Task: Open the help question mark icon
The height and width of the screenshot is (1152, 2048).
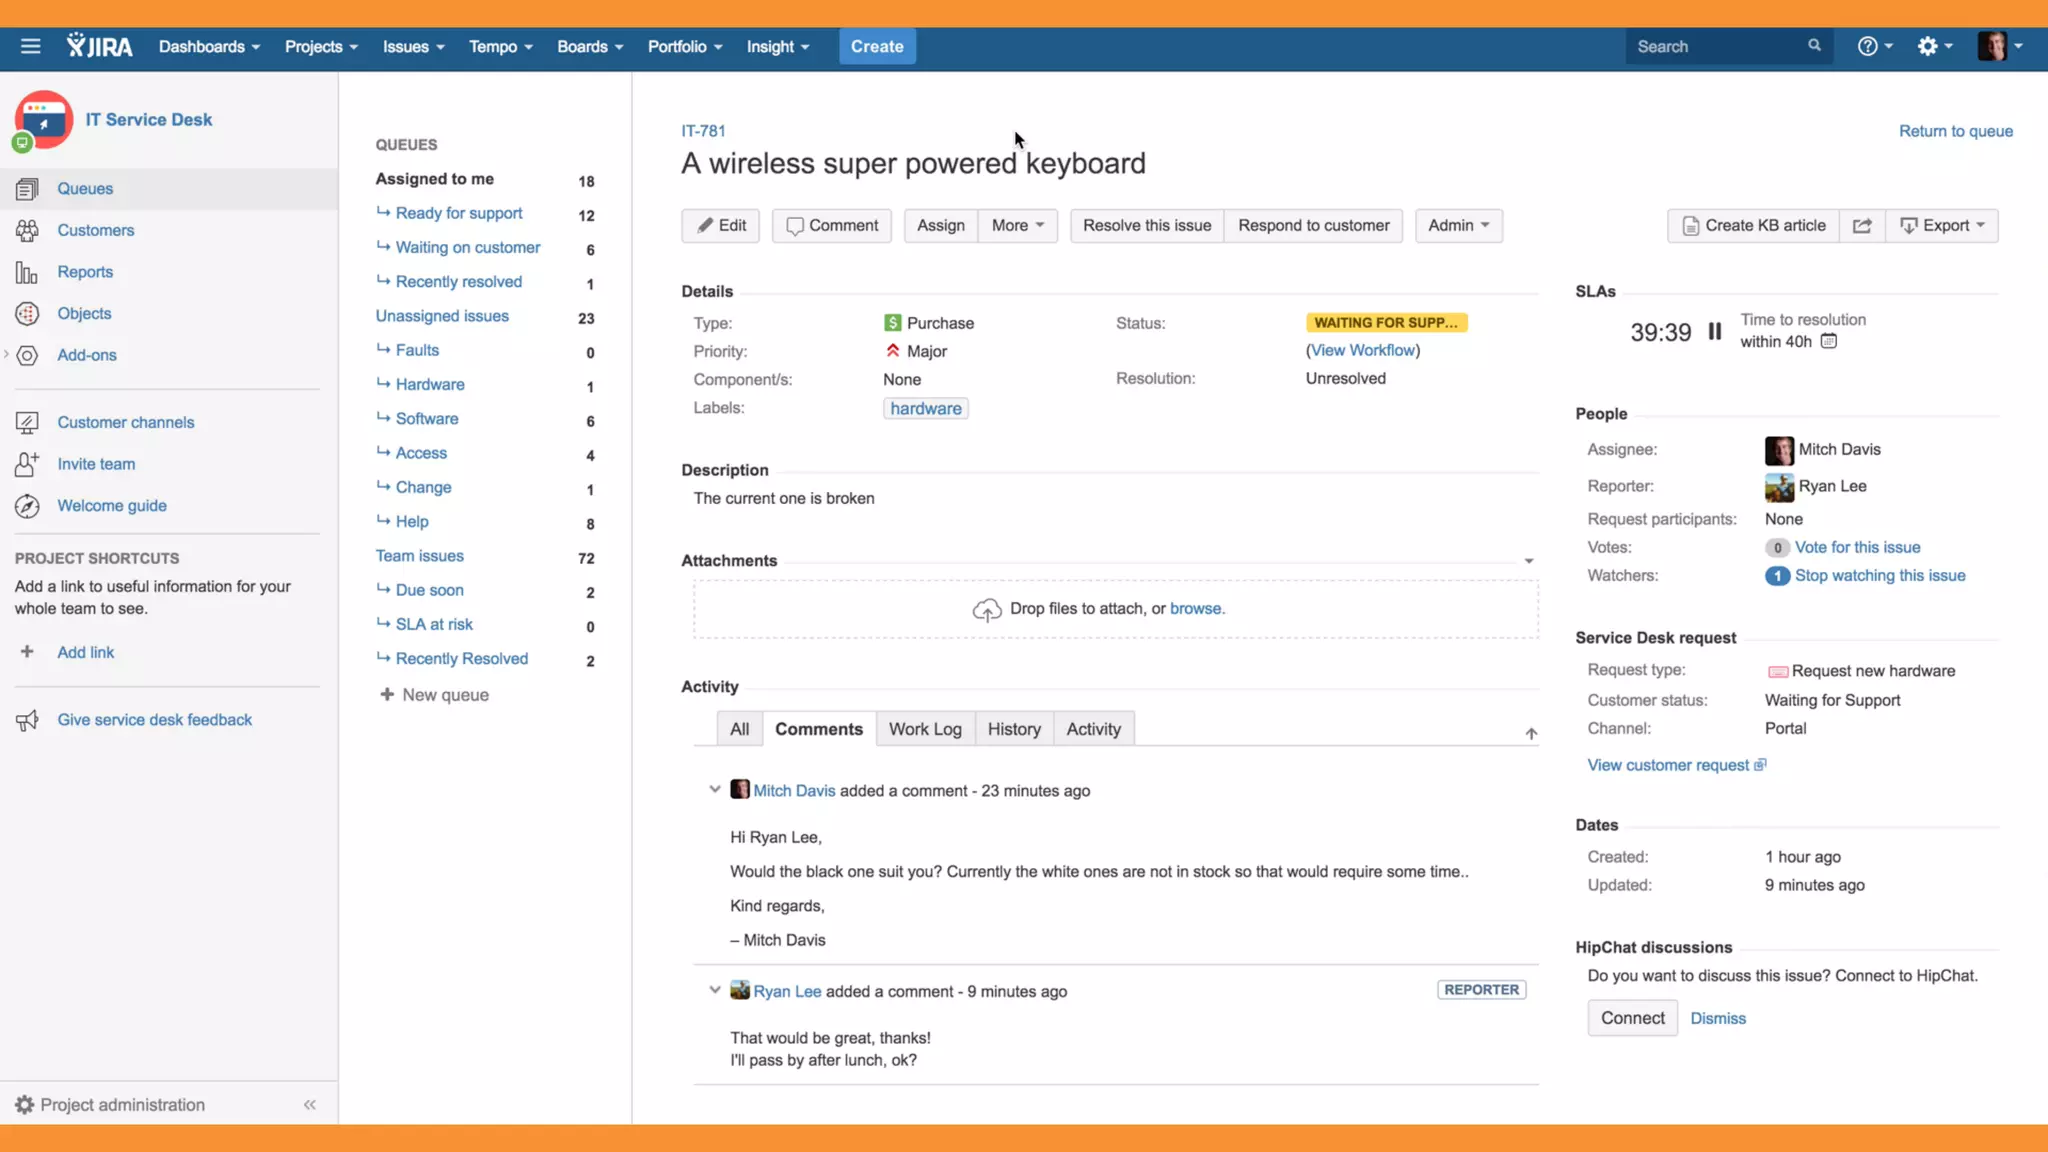Action: [x=1867, y=46]
